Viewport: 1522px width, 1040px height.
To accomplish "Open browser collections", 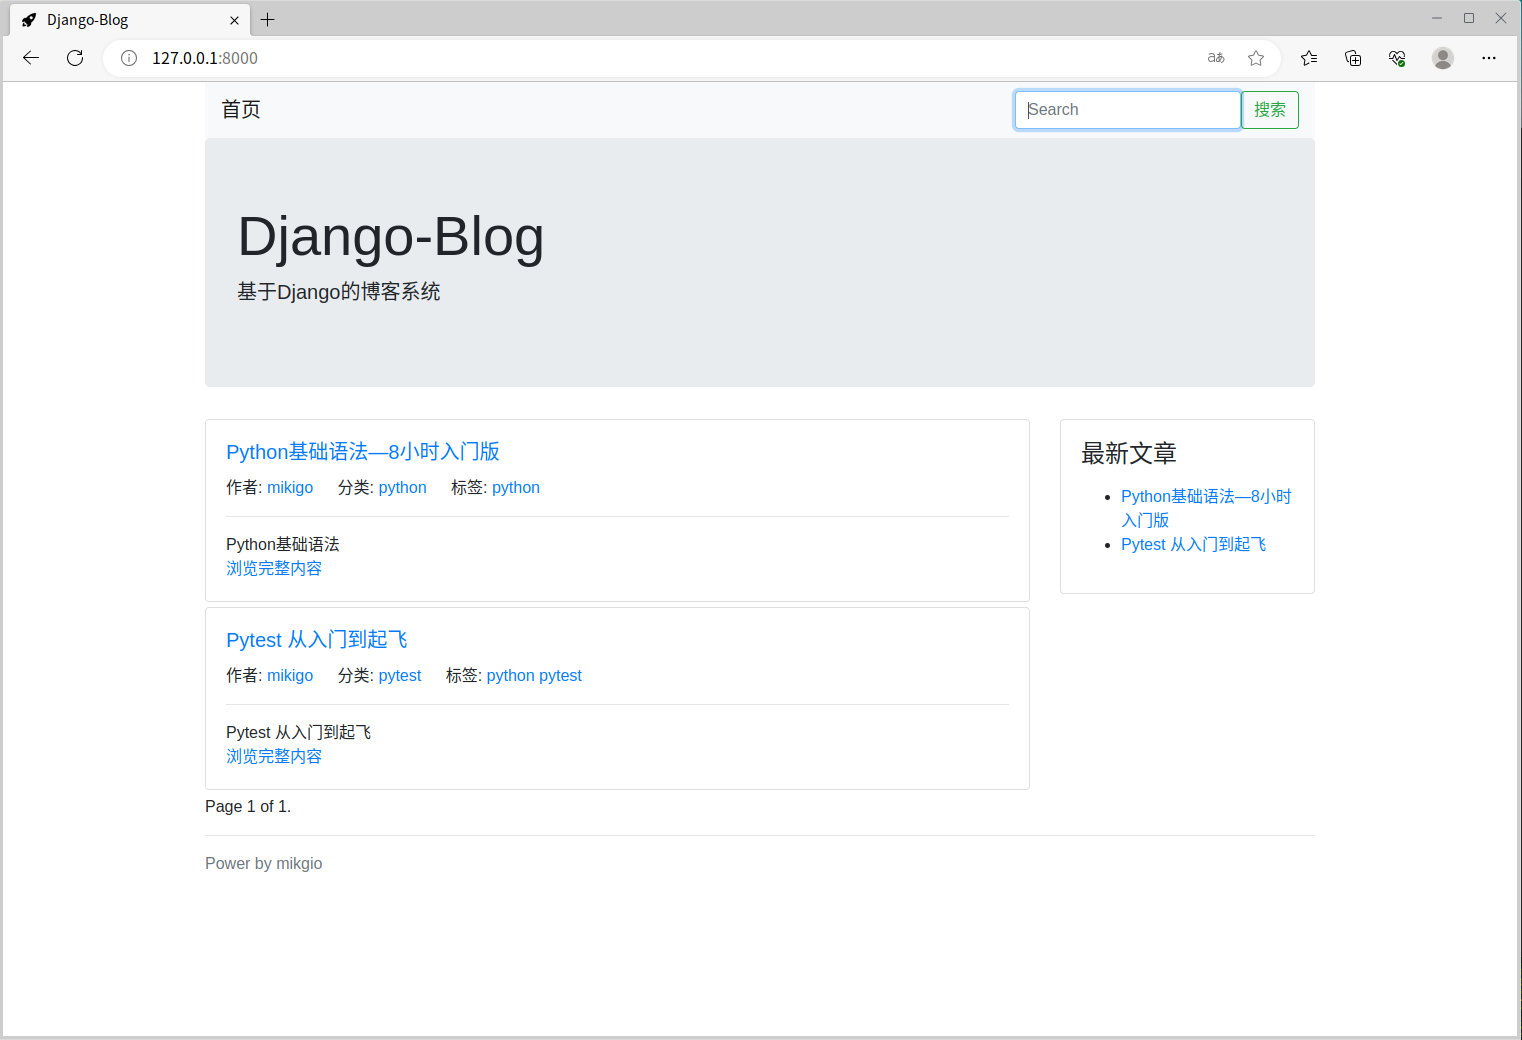I will [1353, 58].
